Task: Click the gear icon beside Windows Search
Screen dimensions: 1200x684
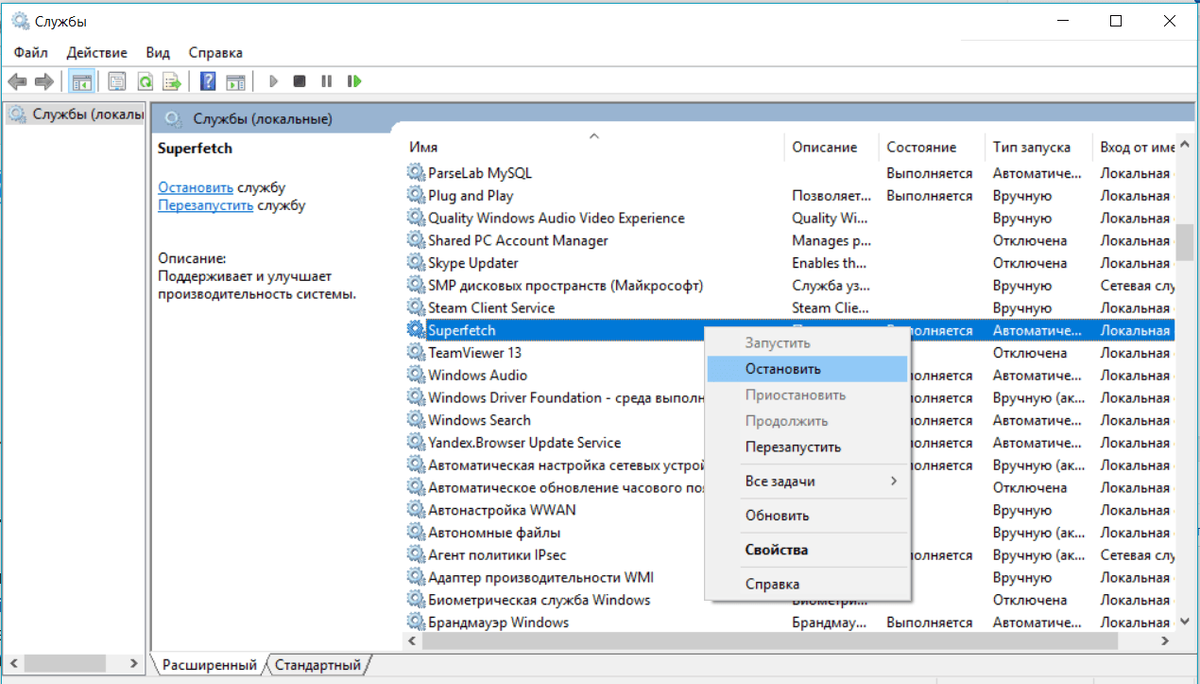Action: (x=416, y=420)
